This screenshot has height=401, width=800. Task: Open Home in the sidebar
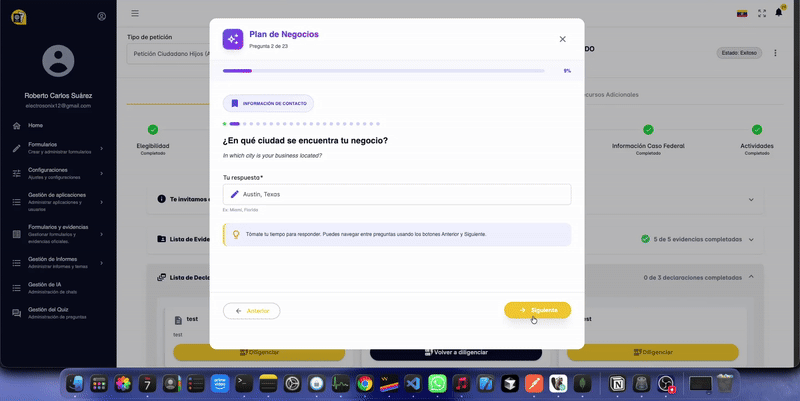click(36, 126)
